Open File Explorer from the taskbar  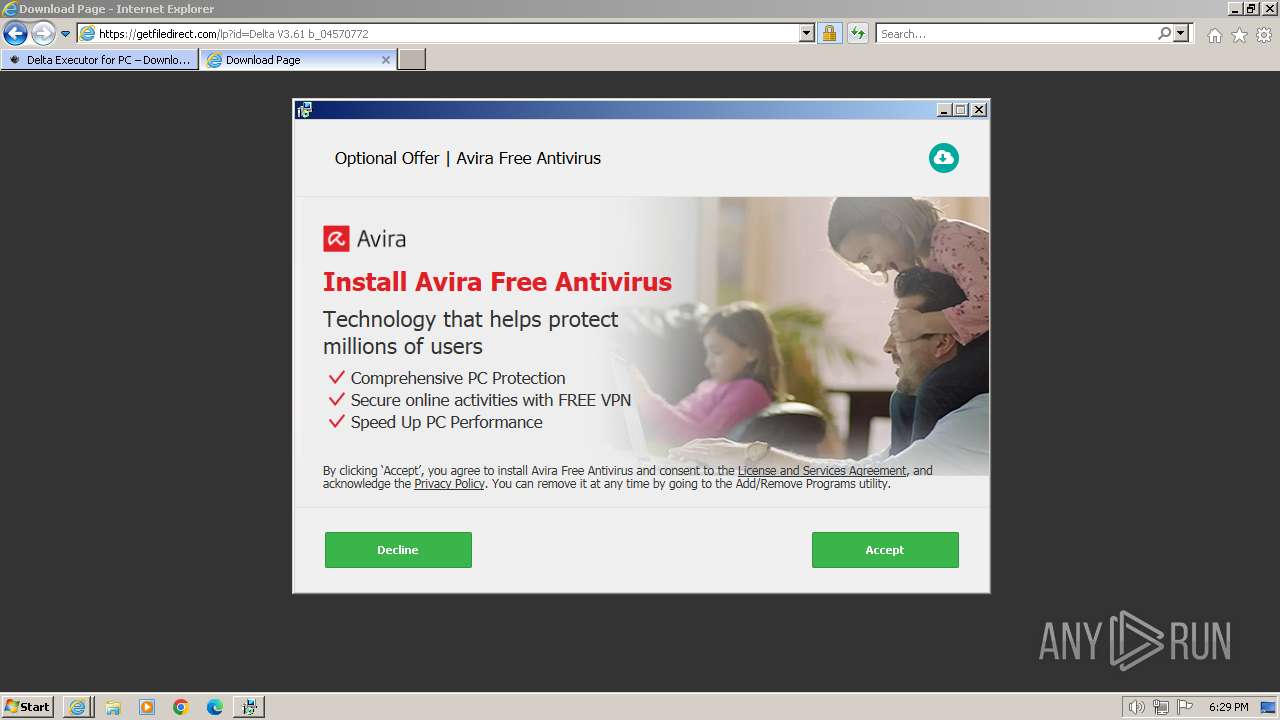tap(113, 707)
